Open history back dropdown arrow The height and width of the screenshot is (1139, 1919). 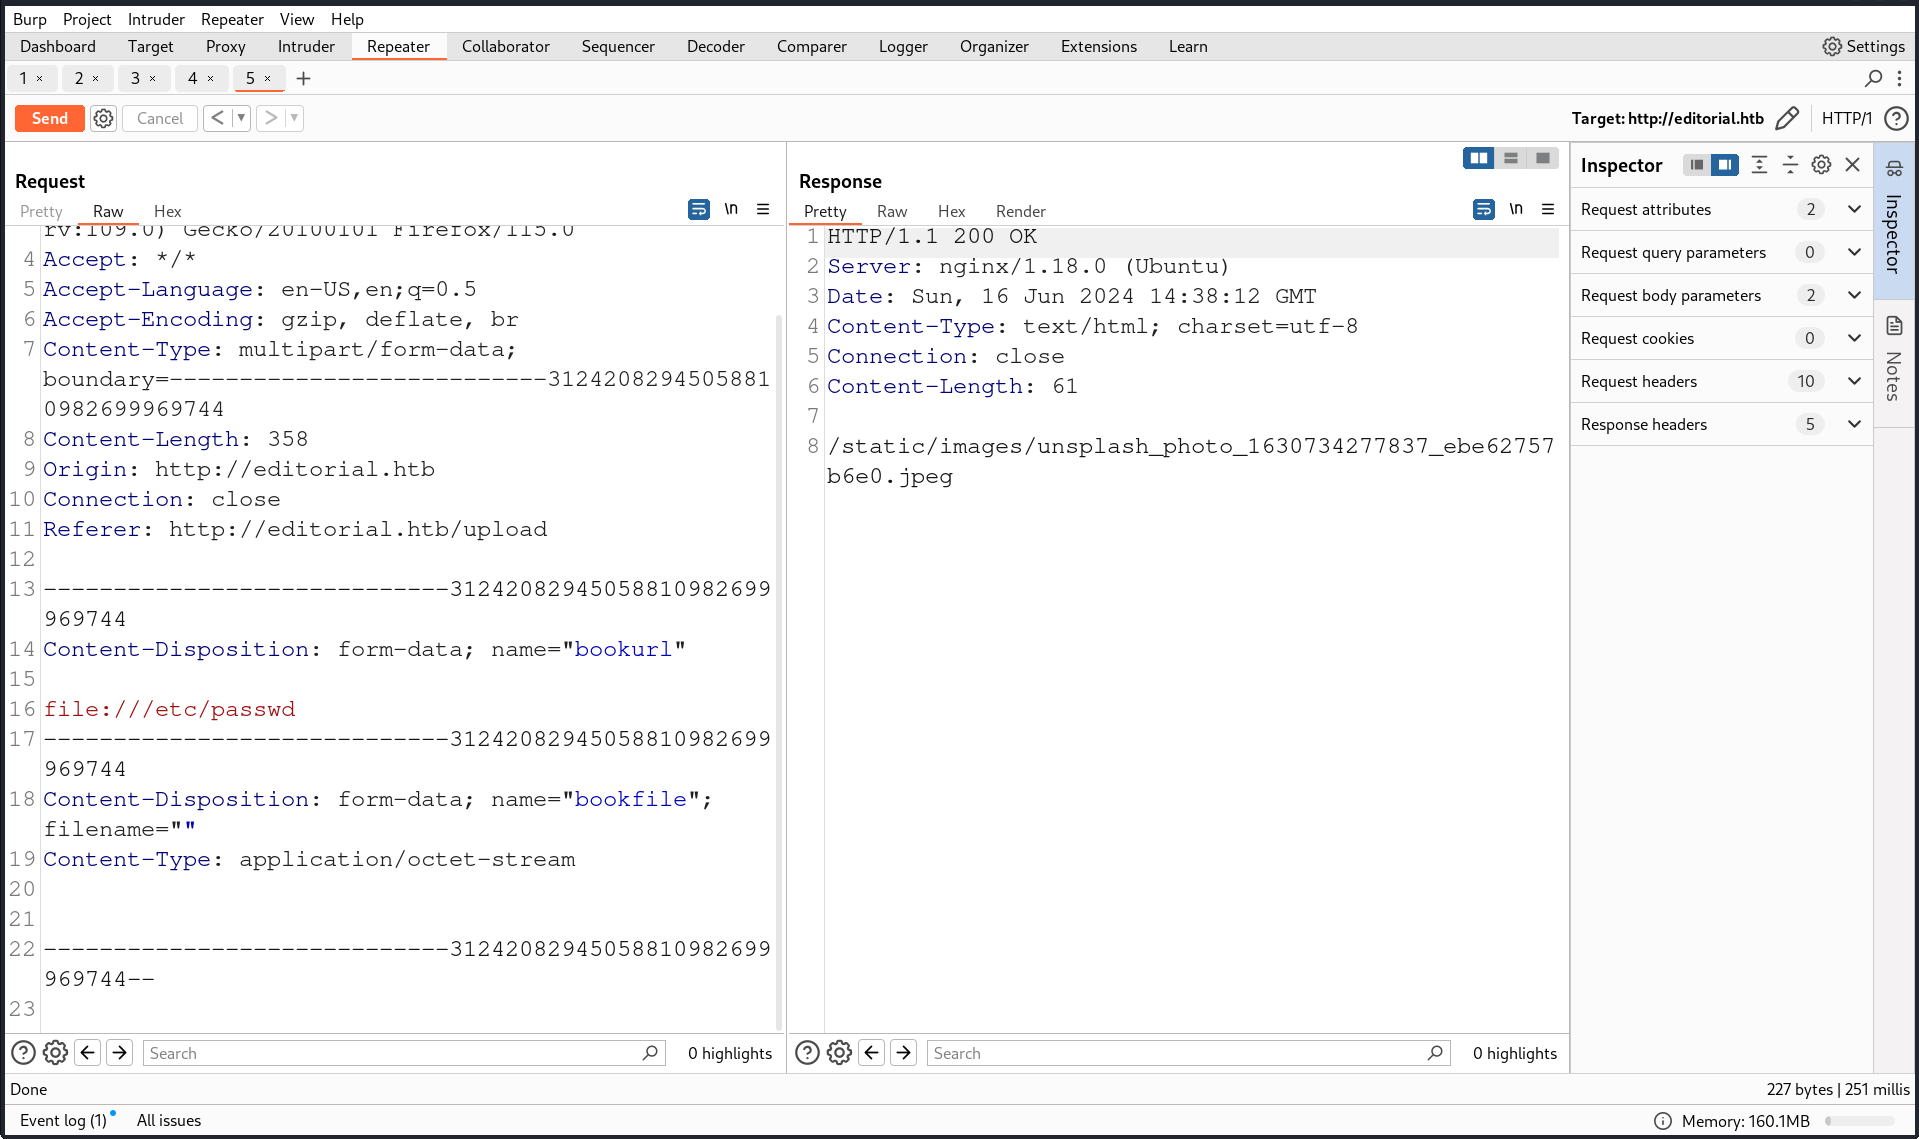click(241, 118)
